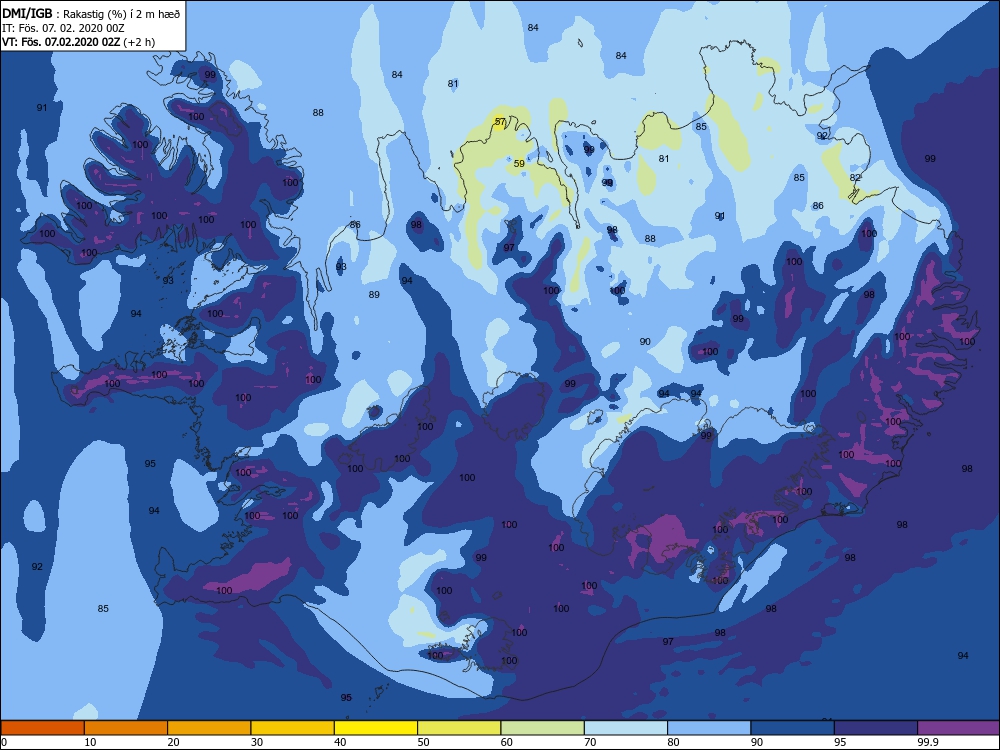Select the 'IT: Fös. 07. 02. 2020 00Z' line
This screenshot has width=1000, height=750.
(63, 28)
